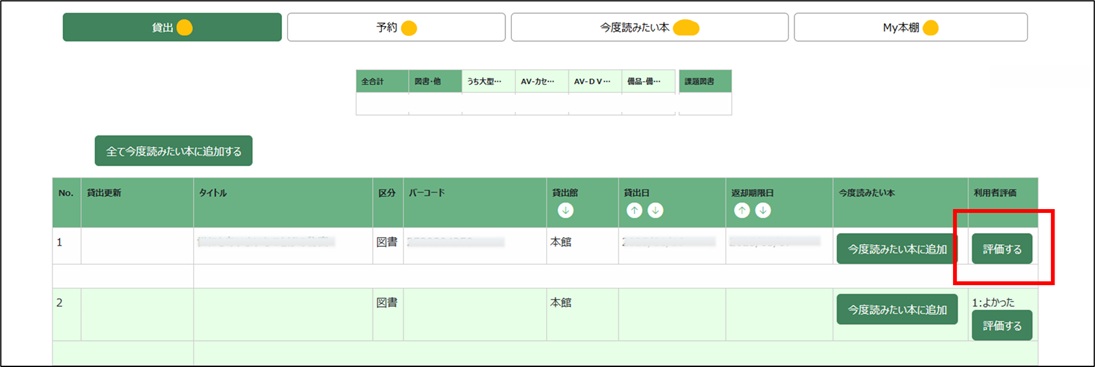
Task: Click row number 1 cell
Action: 66,246
